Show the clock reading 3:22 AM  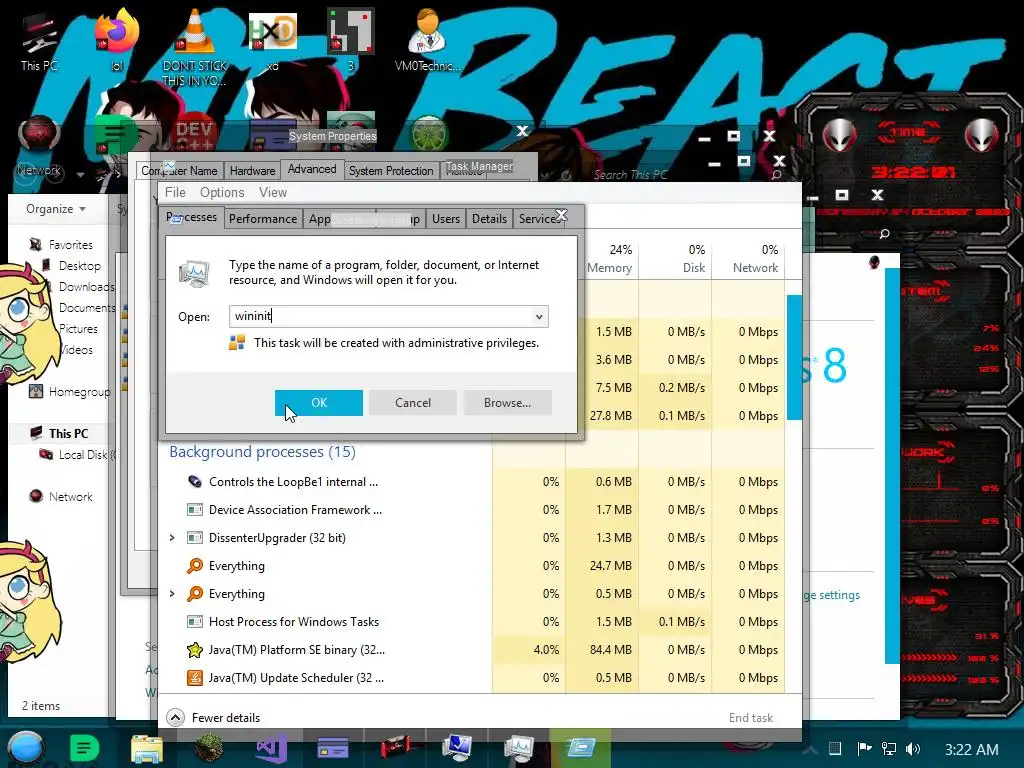972,749
